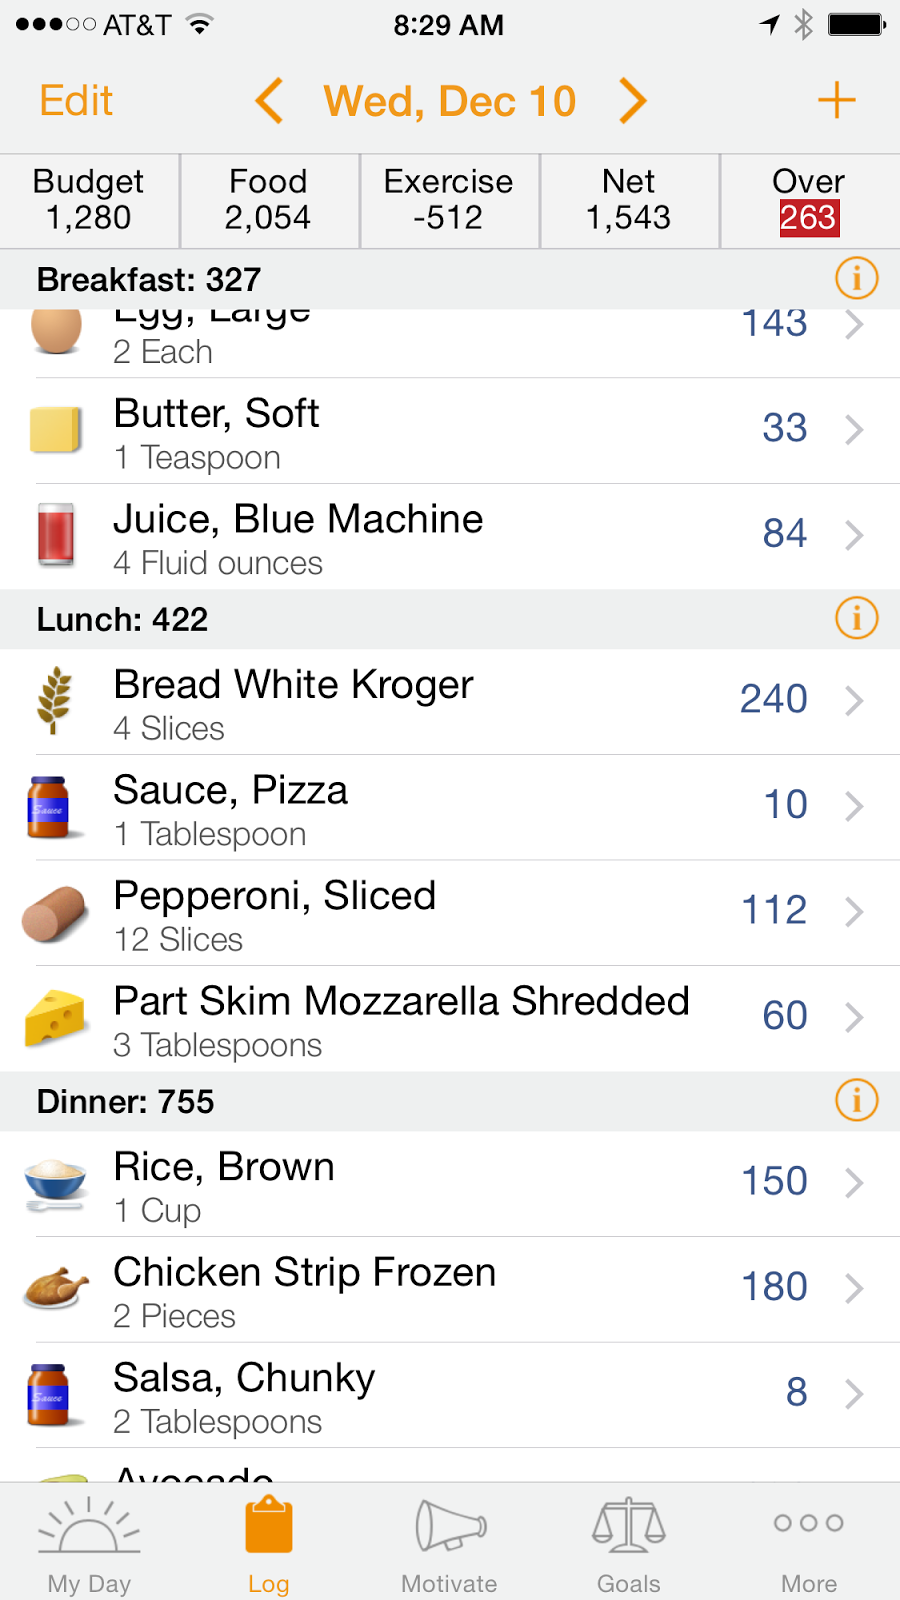
Task: Open Breakfast info icon
Action: pyautogui.click(x=856, y=278)
